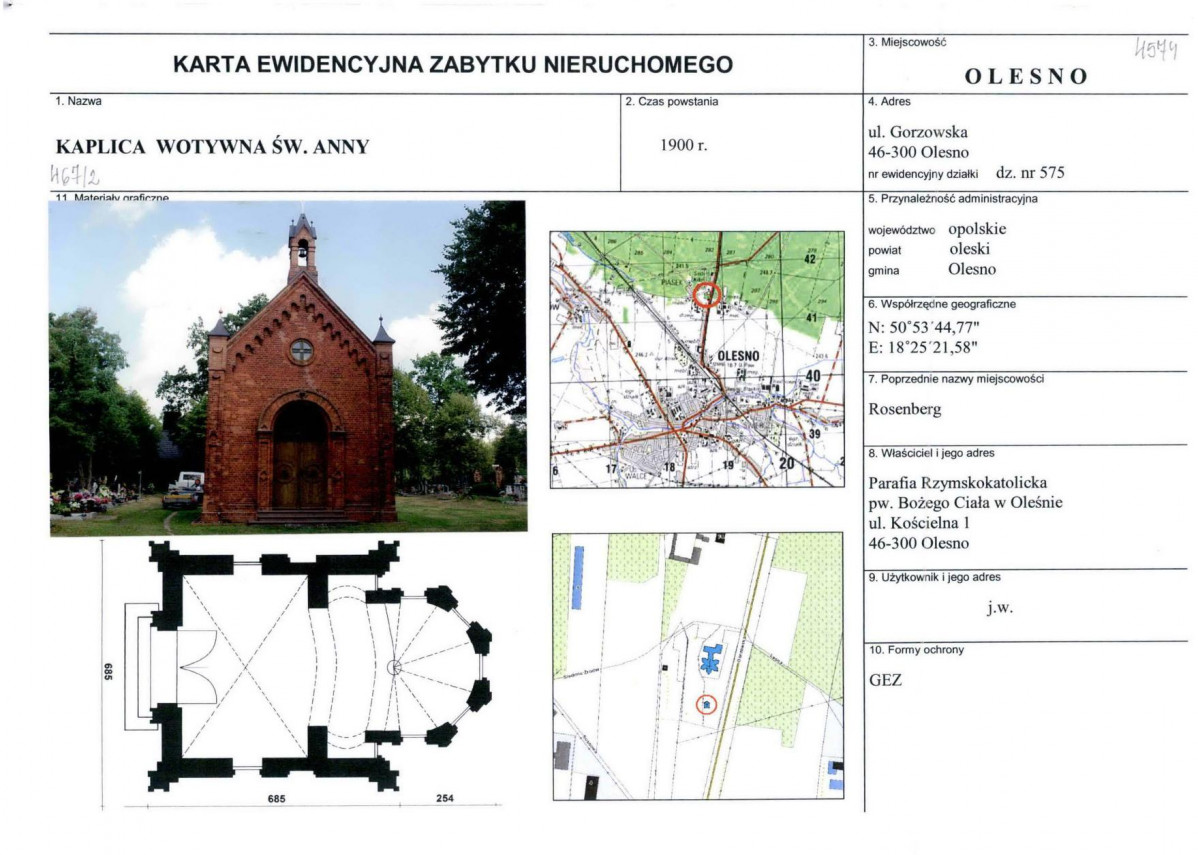
Task: Click the owner address ul. Kościelna 1
Action: click(x=919, y=523)
